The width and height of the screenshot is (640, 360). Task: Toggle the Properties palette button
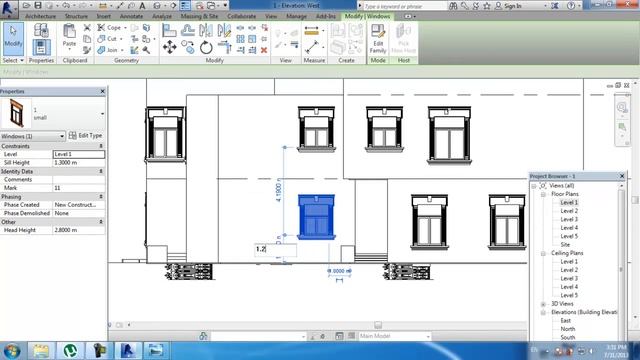click(x=41, y=48)
